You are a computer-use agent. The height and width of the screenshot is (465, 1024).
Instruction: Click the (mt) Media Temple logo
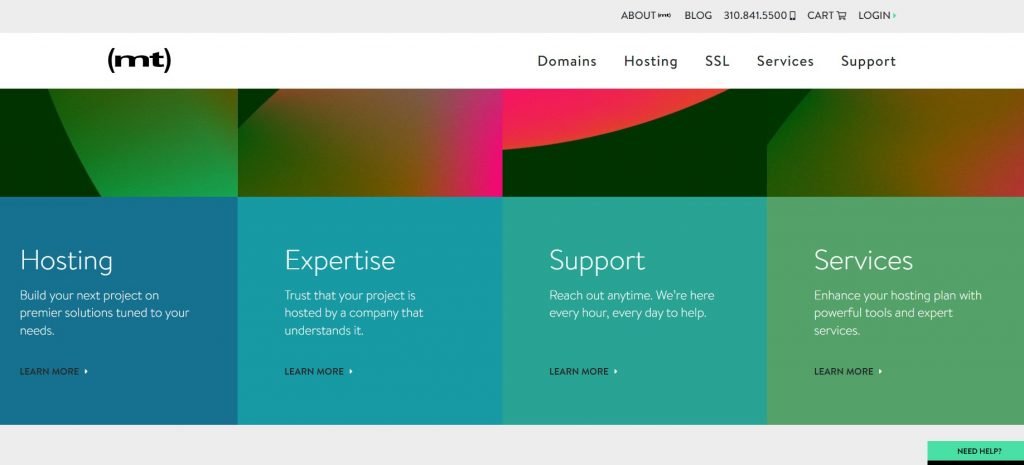point(139,61)
